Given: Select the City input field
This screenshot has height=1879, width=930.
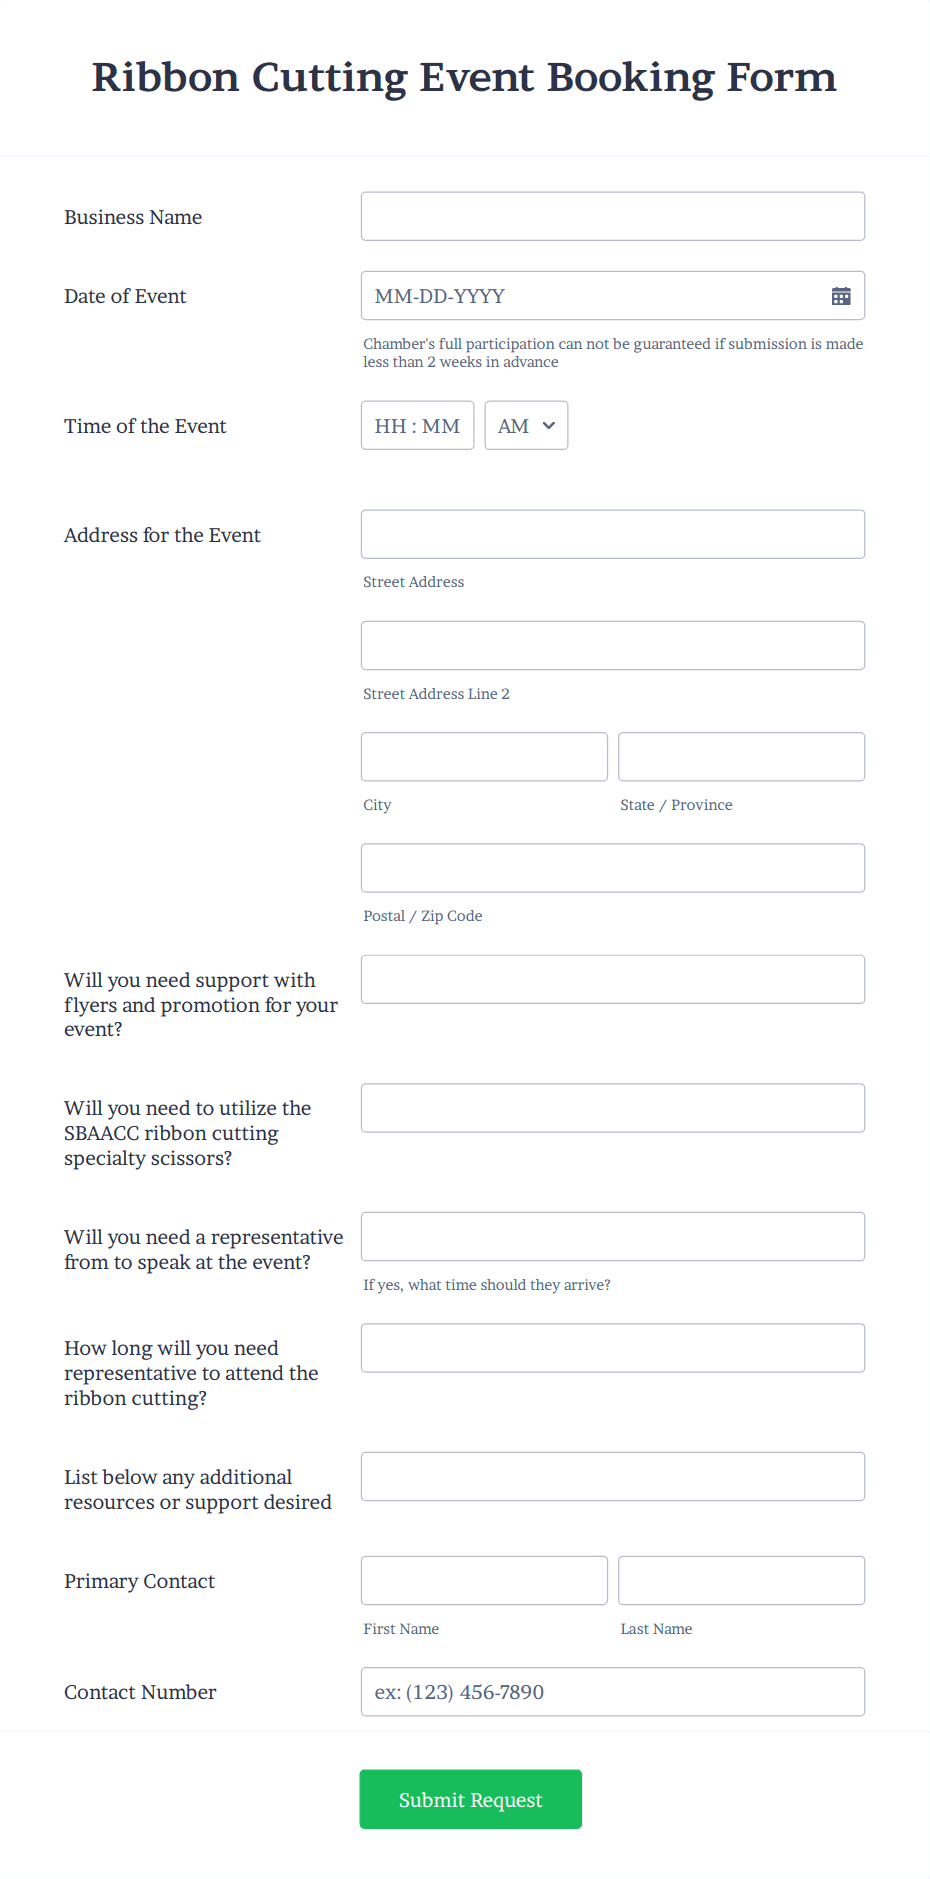Looking at the screenshot, I should point(483,756).
